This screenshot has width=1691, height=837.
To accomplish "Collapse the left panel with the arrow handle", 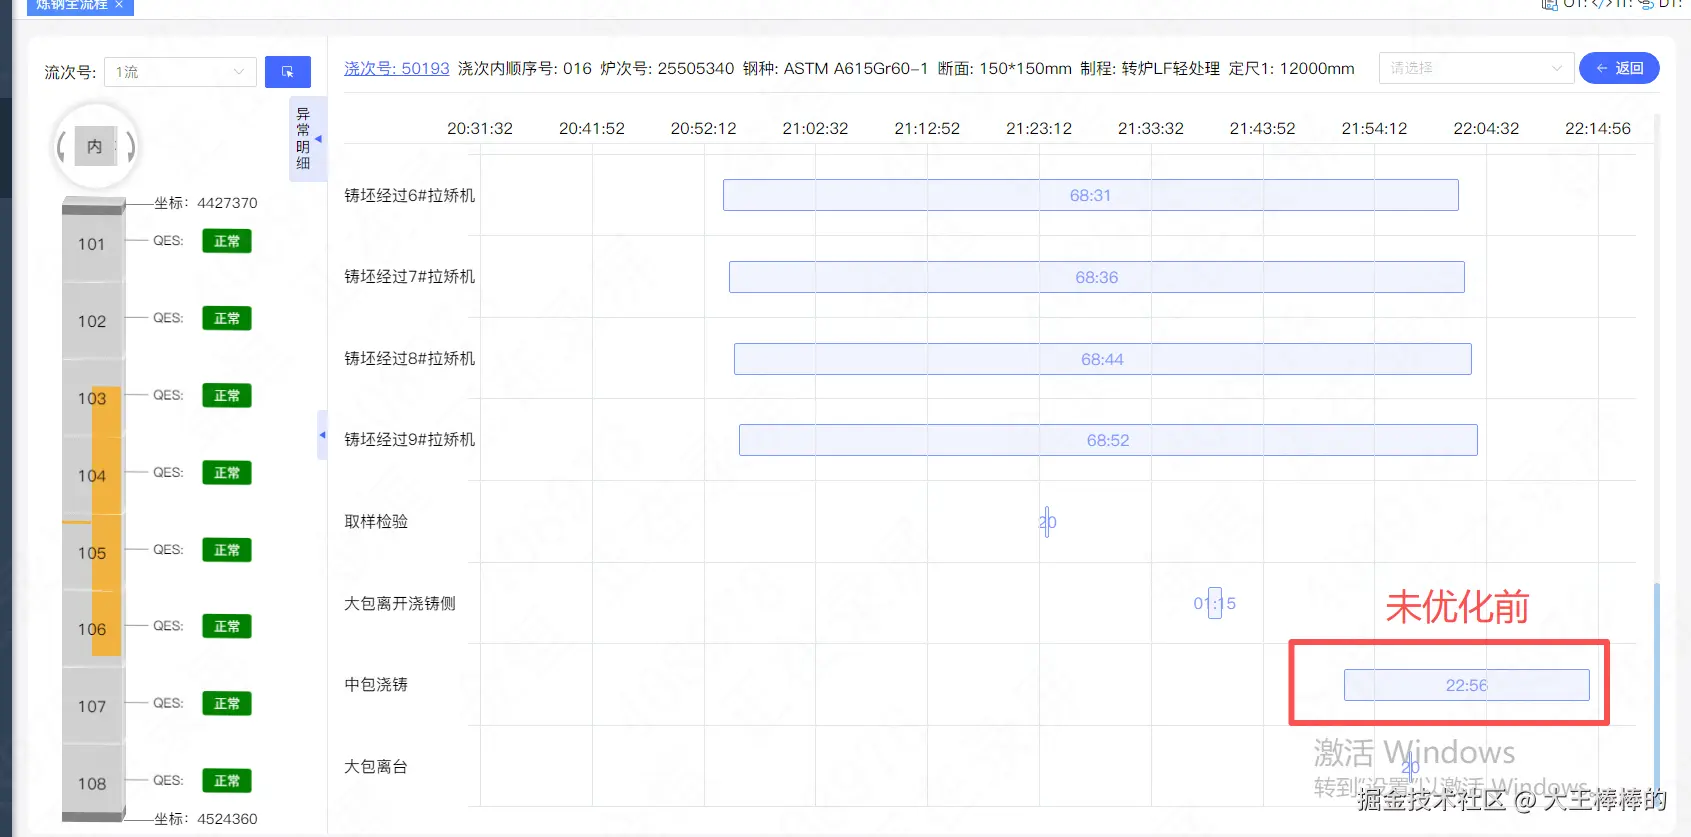I will 322,435.
